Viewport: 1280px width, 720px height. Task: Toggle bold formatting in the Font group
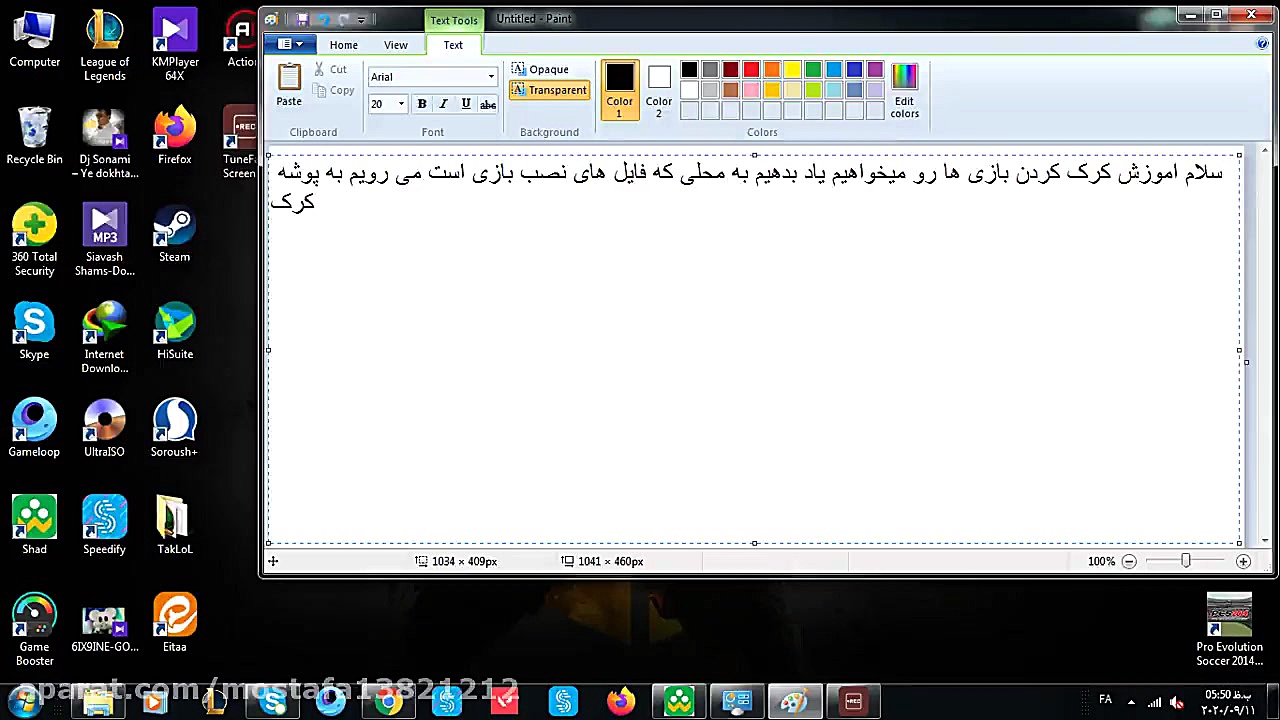421,103
